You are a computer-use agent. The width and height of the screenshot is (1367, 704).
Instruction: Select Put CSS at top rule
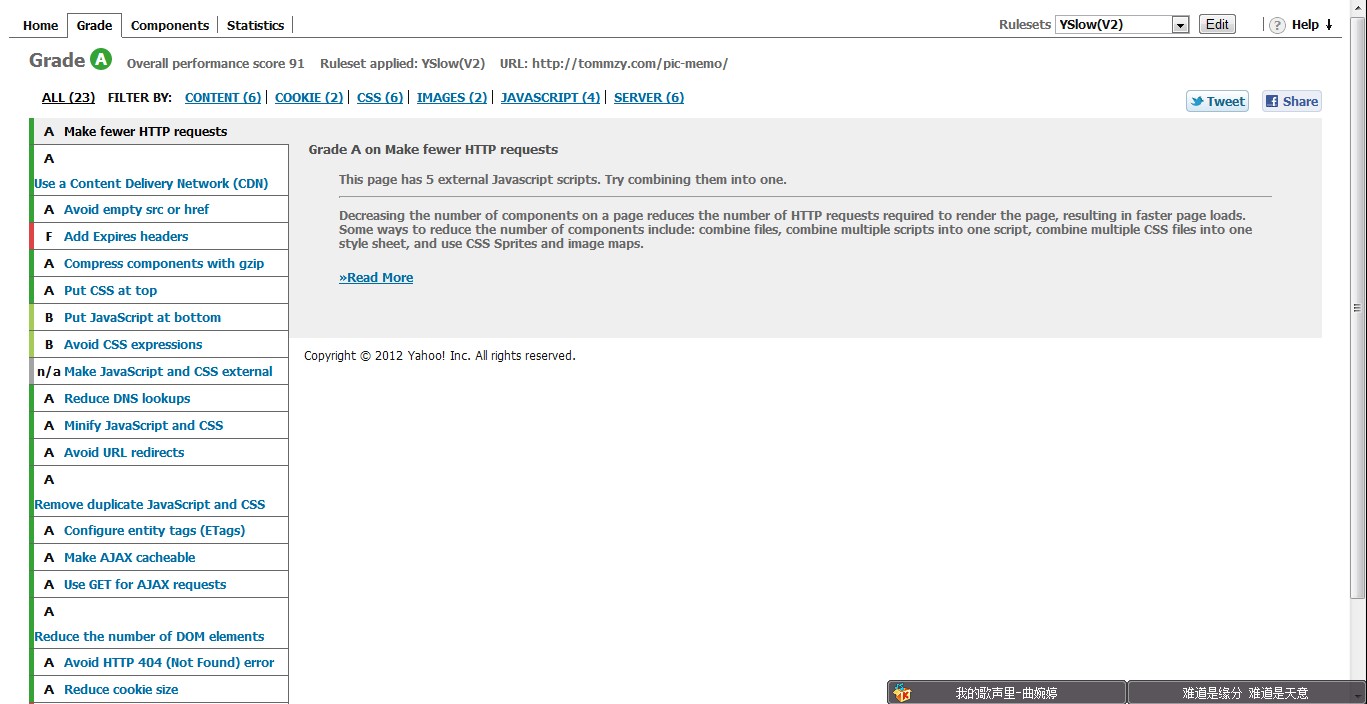click(160, 290)
